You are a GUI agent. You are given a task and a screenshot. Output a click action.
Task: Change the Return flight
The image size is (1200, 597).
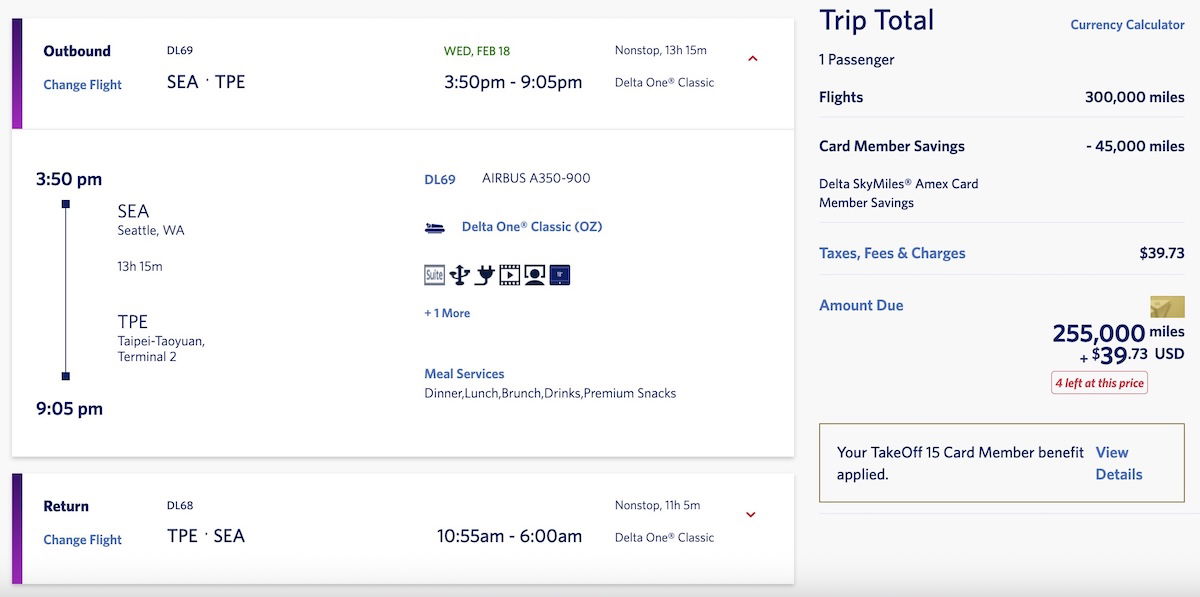click(82, 540)
